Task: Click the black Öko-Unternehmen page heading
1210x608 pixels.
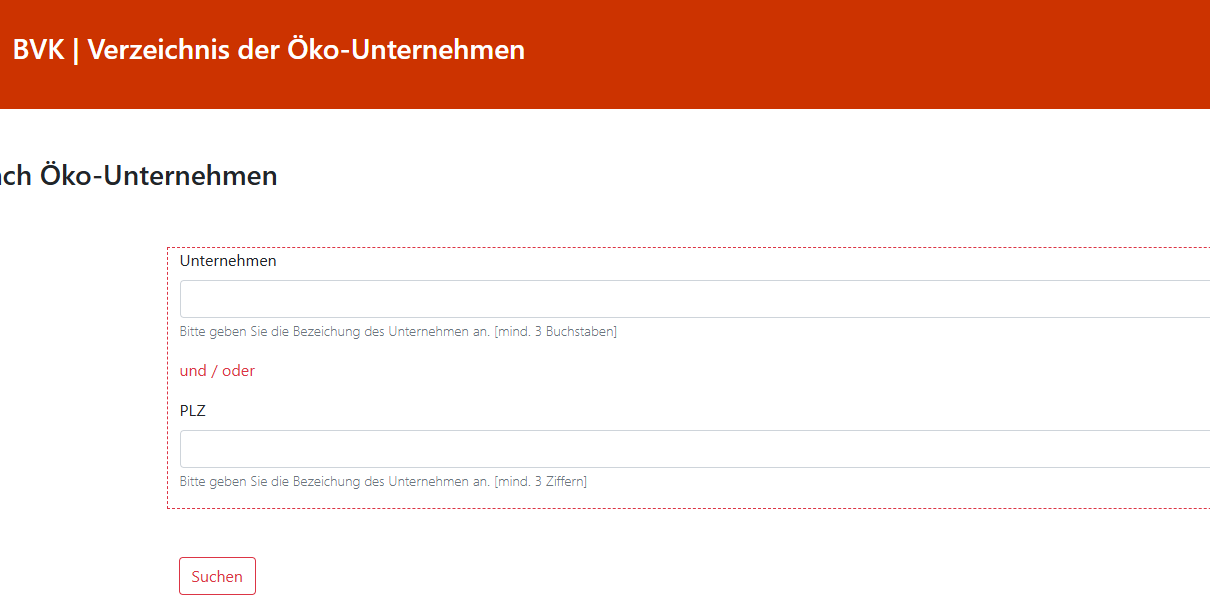Action: pos(158,177)
